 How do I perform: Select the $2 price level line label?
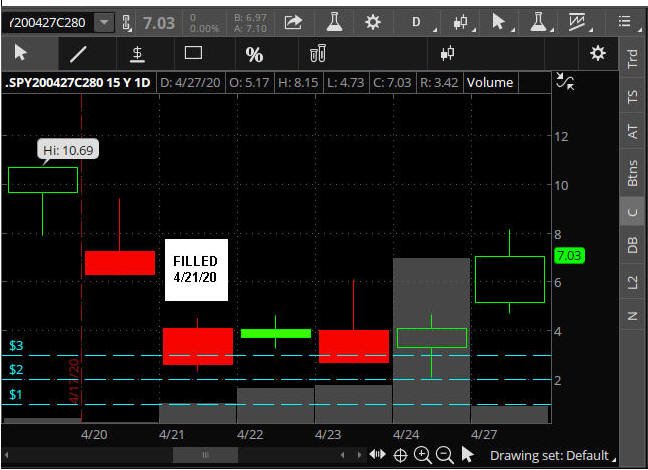pos(16,369)
